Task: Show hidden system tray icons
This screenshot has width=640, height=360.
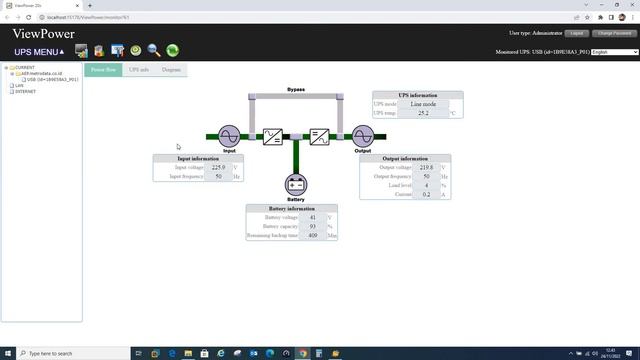Action: click(571, 353)
